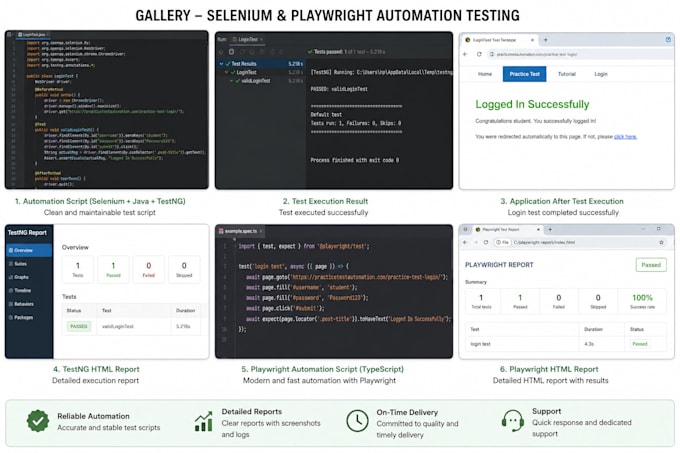Click the playwright-report/index.html address bar
Image resolution: width=680 pixels, height=453 pixels.
[579, 242]
